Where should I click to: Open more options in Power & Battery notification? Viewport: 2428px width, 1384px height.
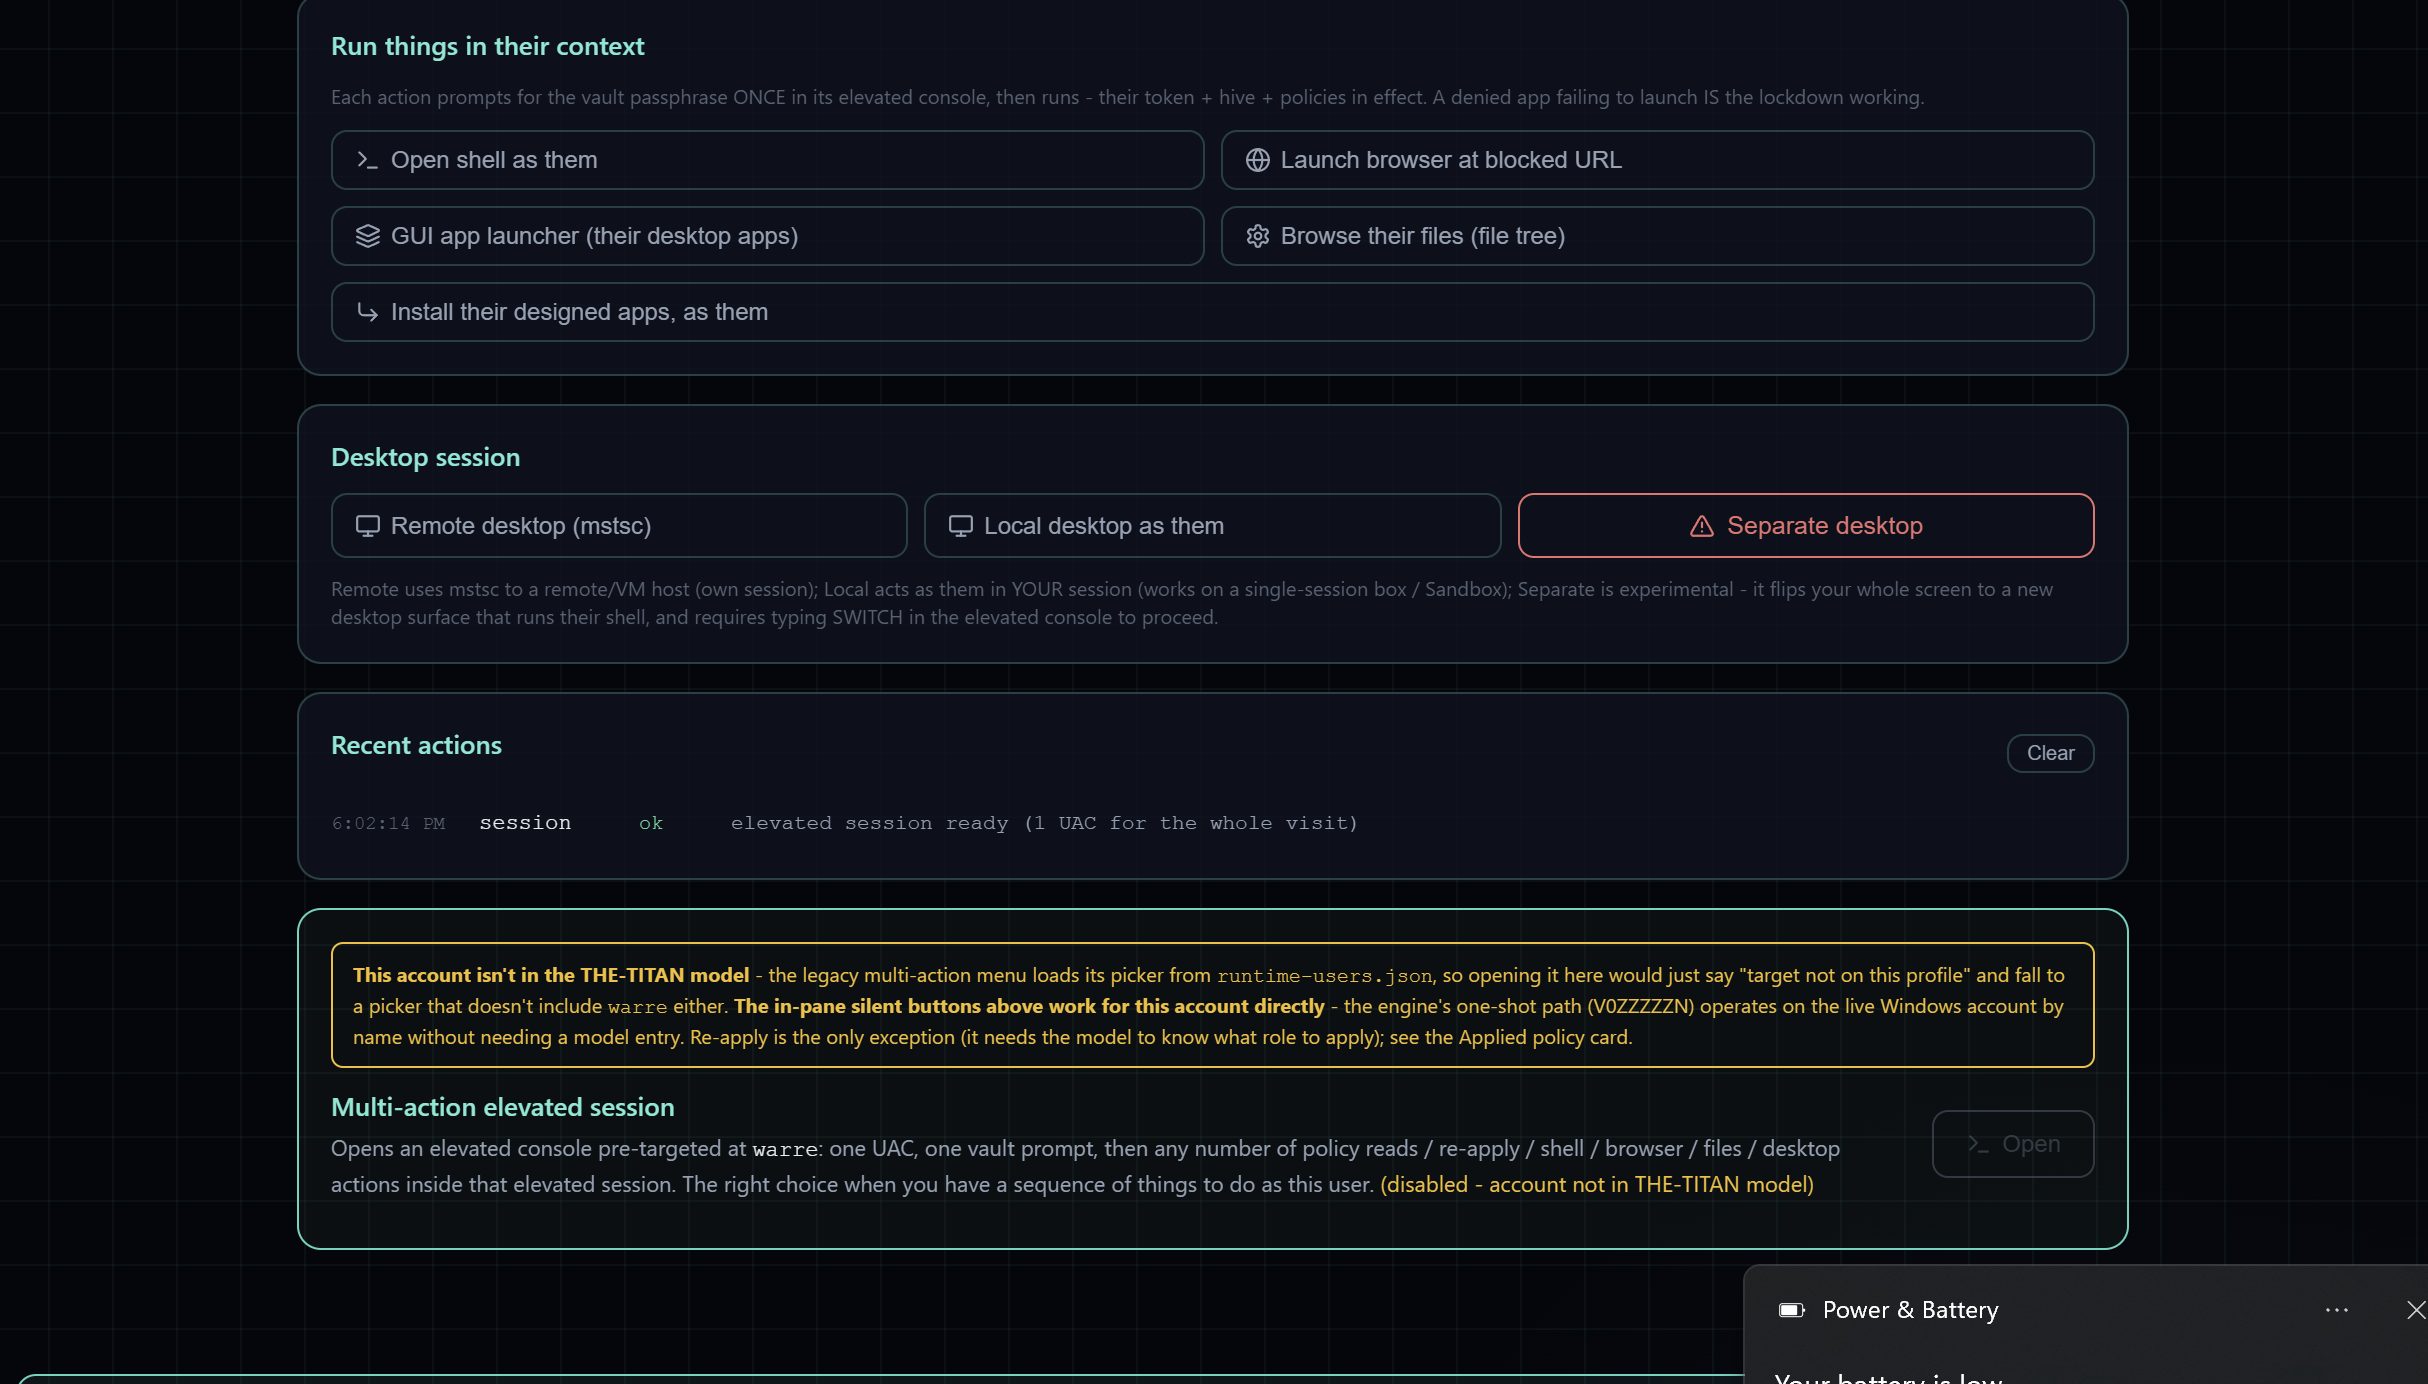2336,1310
